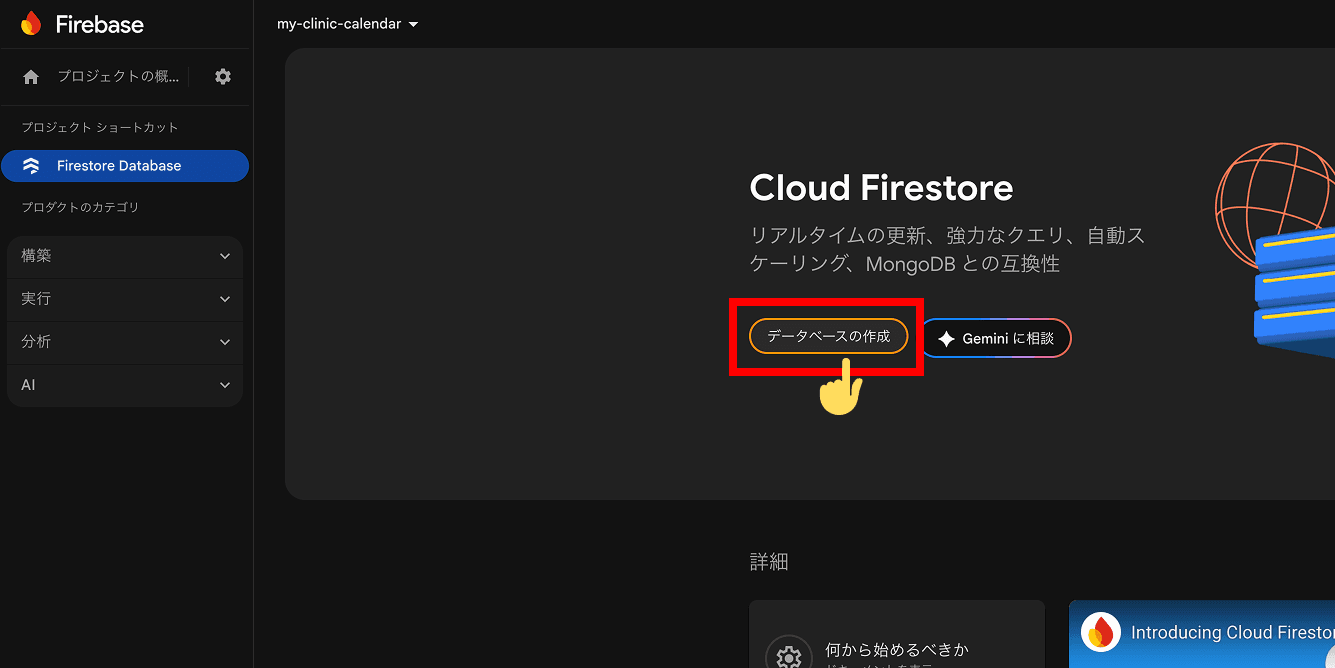Click the Firebase flame logo
The height and width of the screenshot is (668, 1335).
coord(31,24)
